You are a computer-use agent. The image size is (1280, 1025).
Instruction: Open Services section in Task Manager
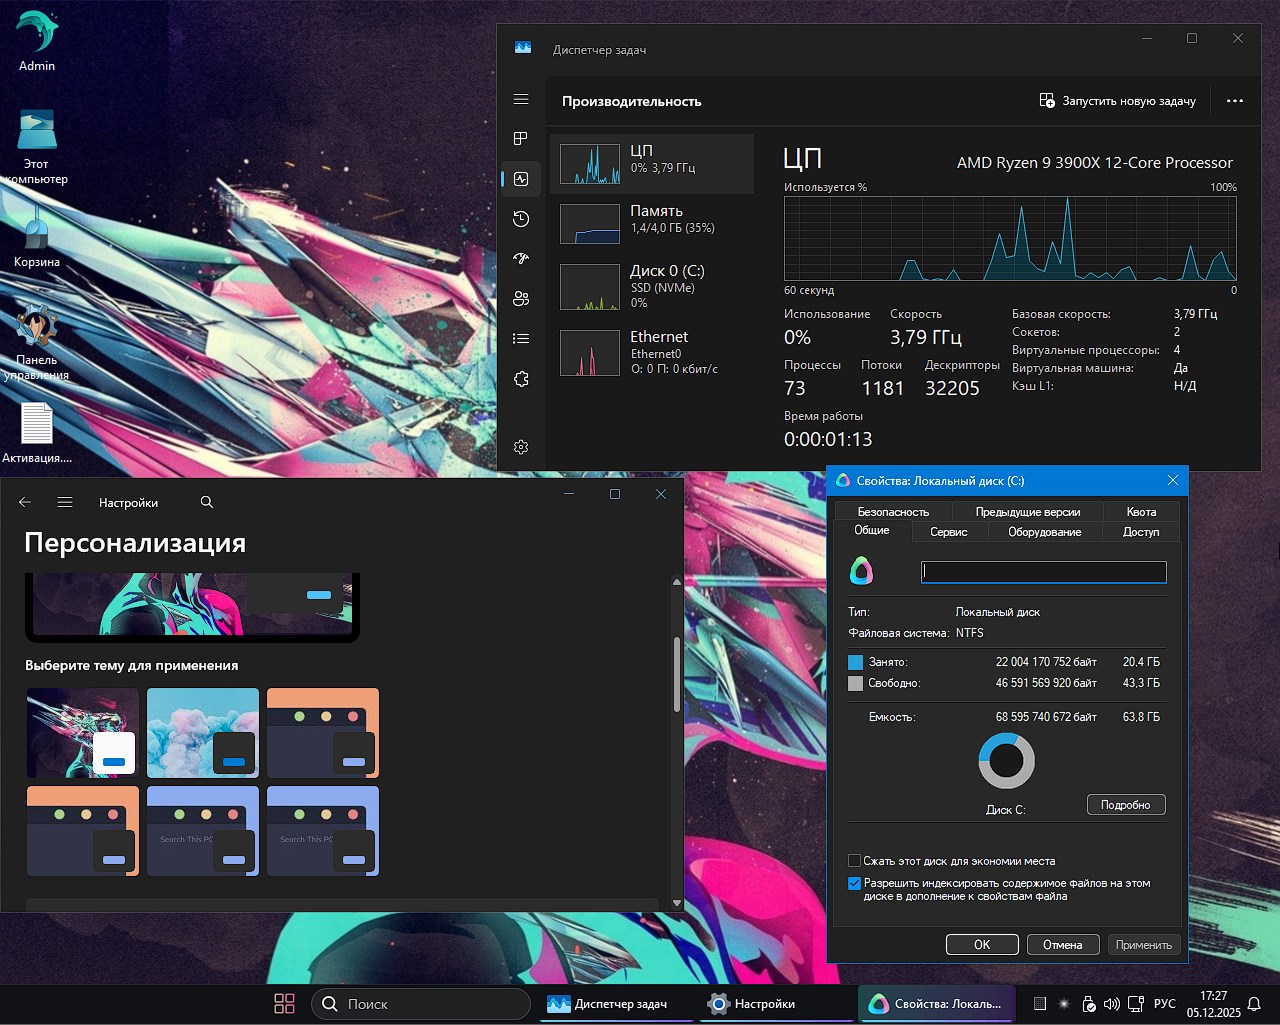[x=520, y=378]
